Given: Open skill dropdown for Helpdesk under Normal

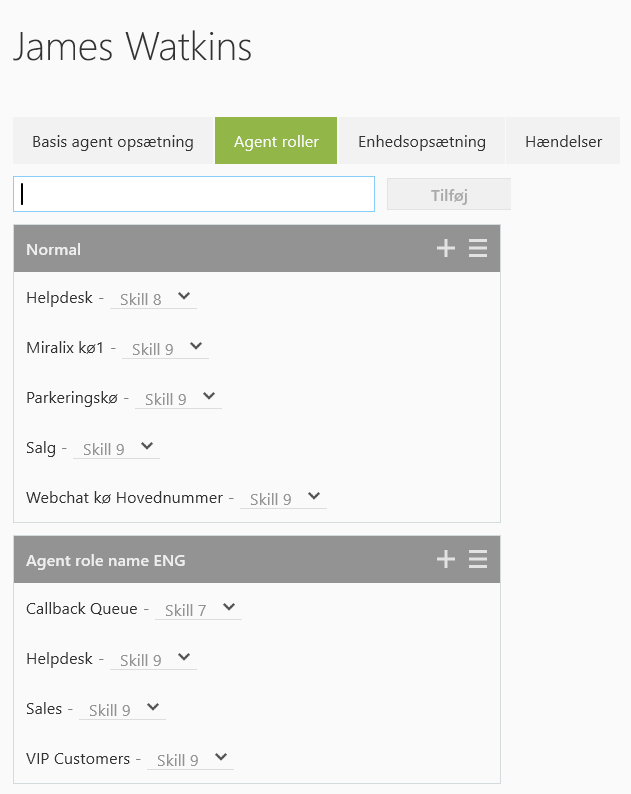Looking at the screenshot, I should coord(153,298).
